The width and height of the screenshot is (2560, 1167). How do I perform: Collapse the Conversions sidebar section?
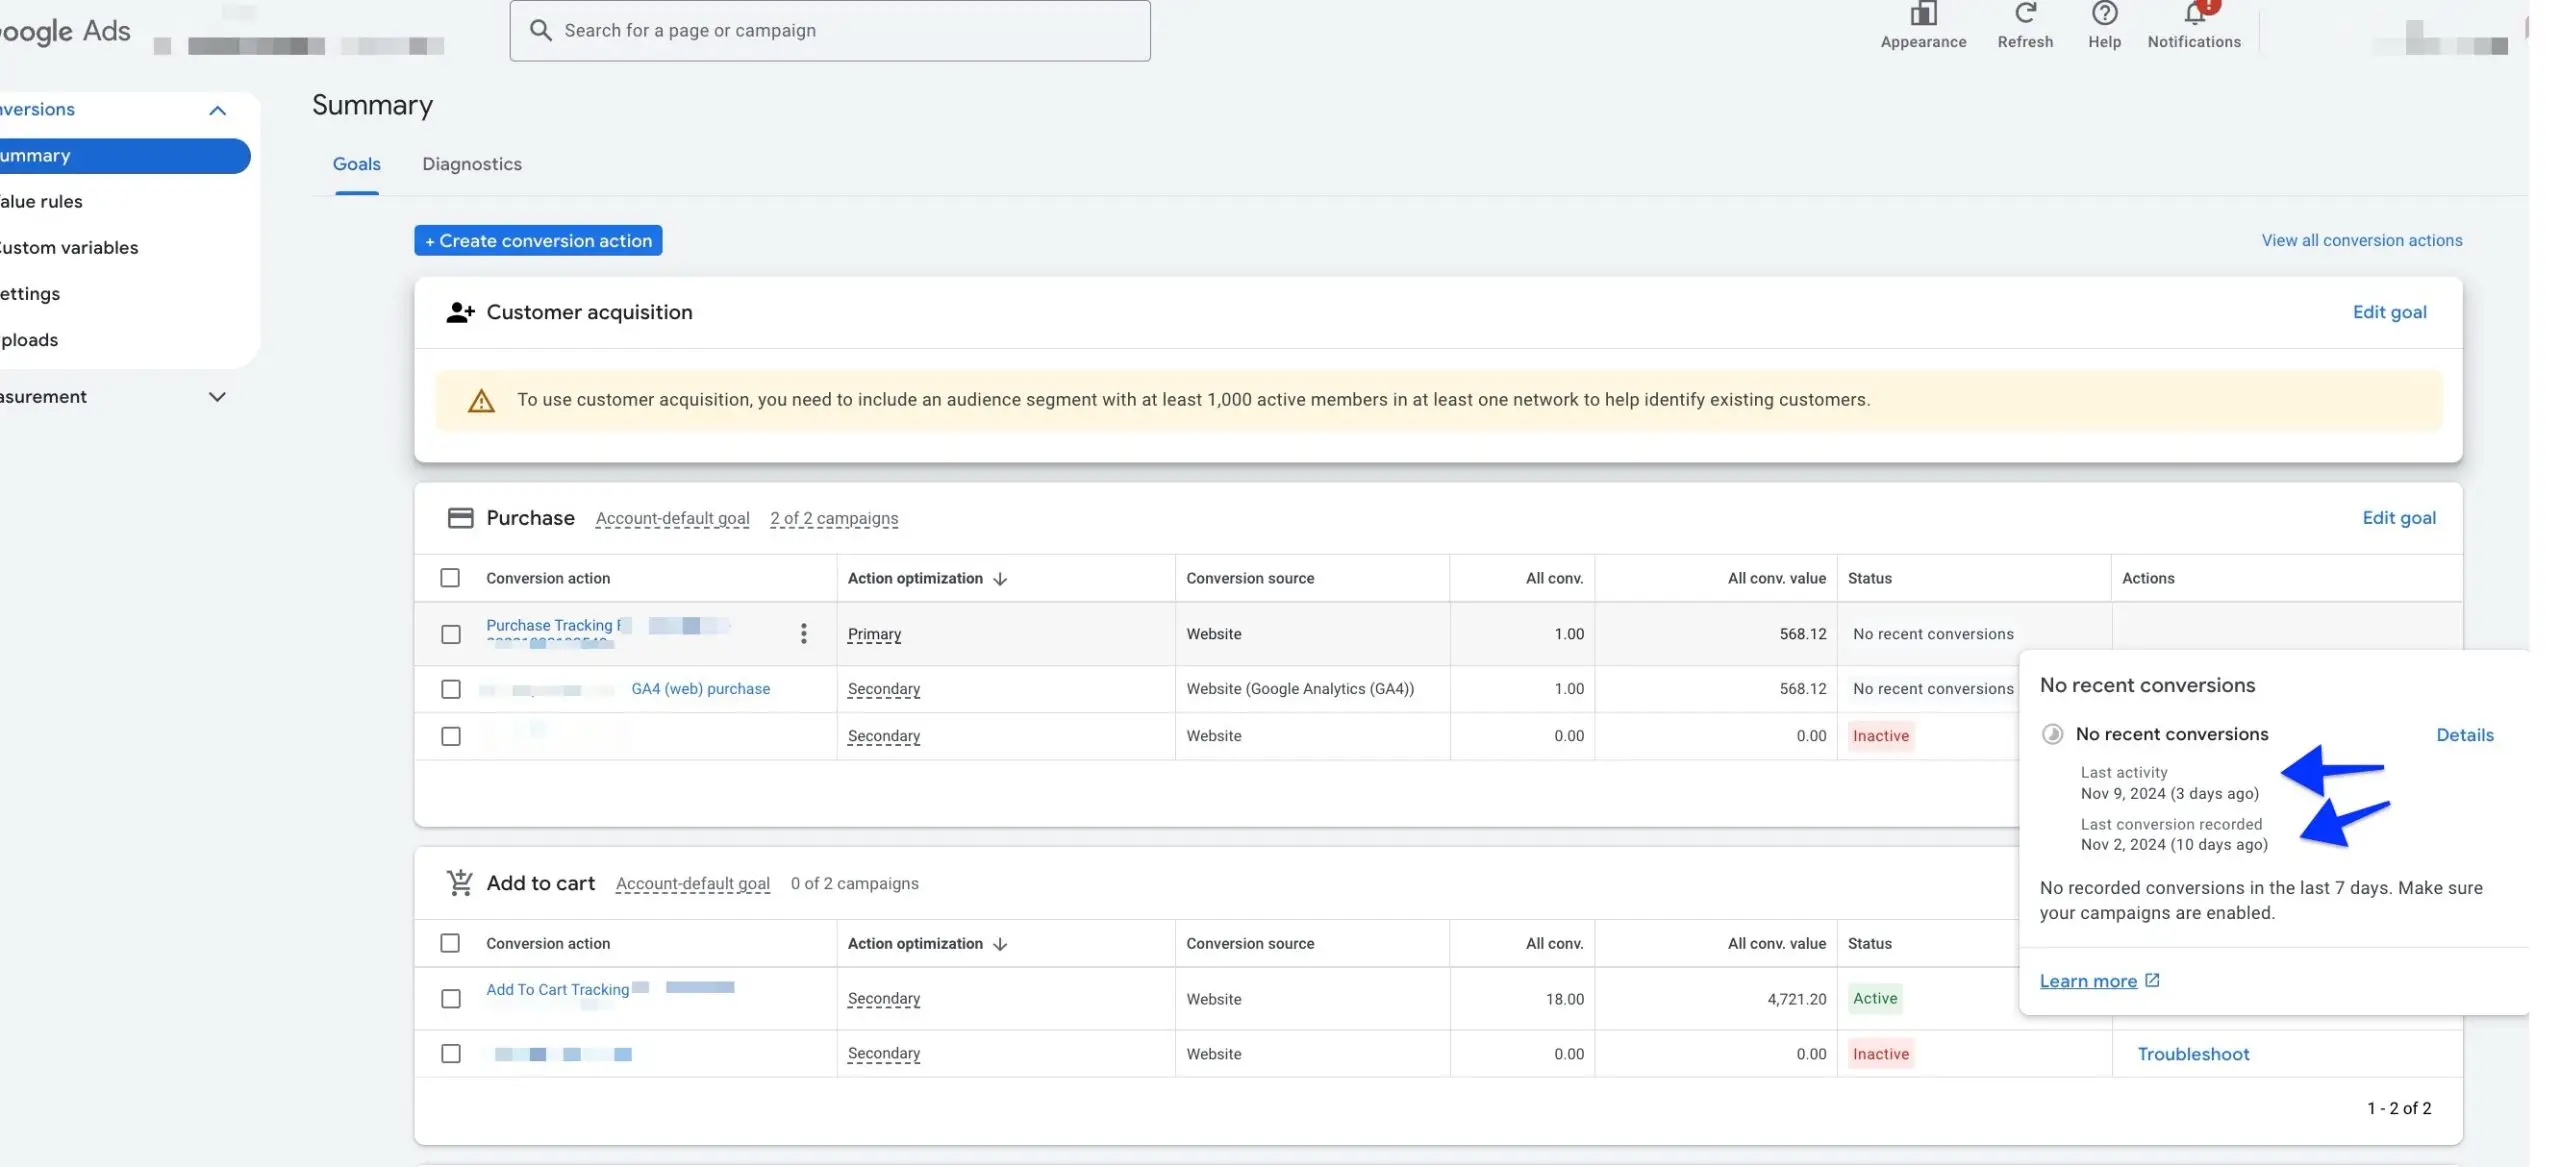click(x=217, y=110)
